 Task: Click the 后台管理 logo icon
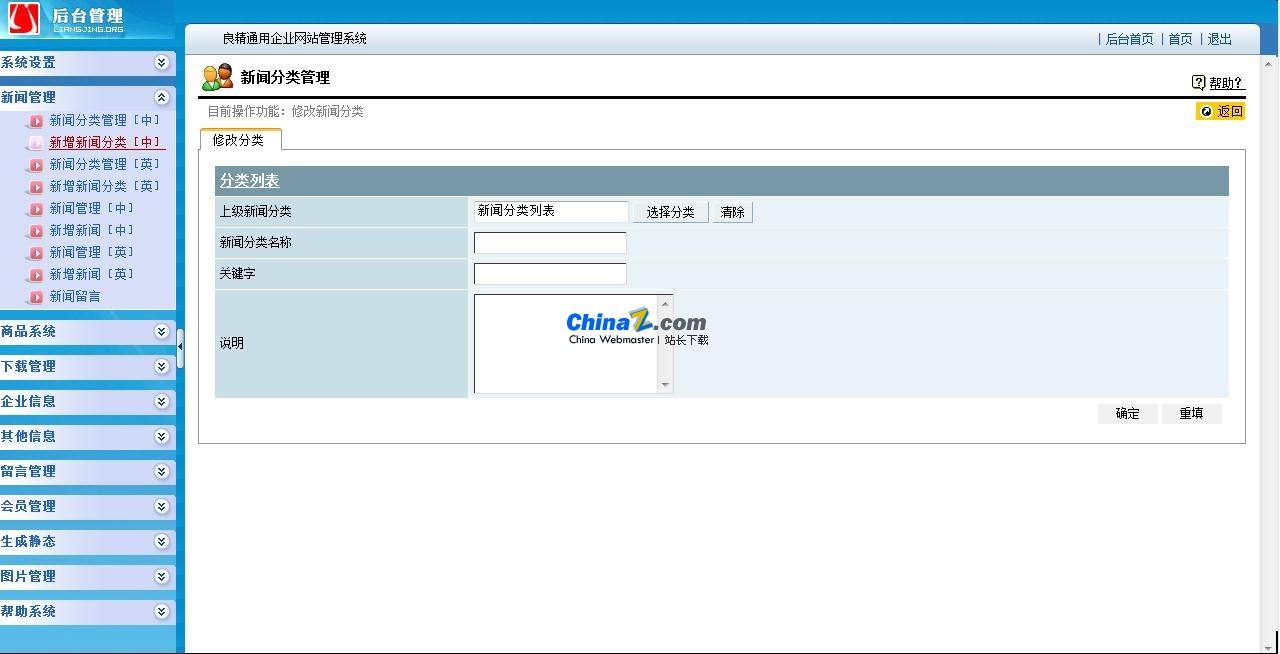[x=24, y=18]
